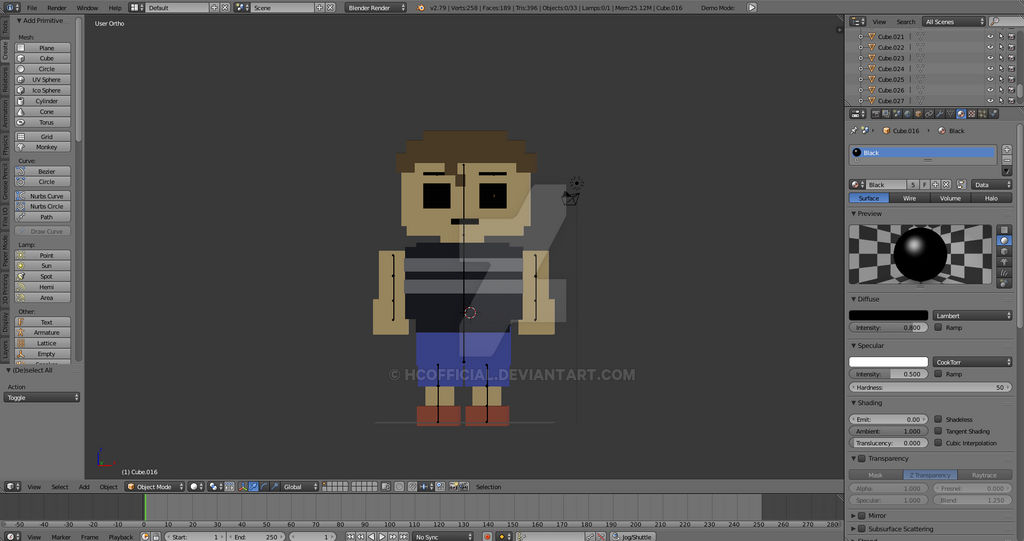Open the Window menu

pos(87,8)
